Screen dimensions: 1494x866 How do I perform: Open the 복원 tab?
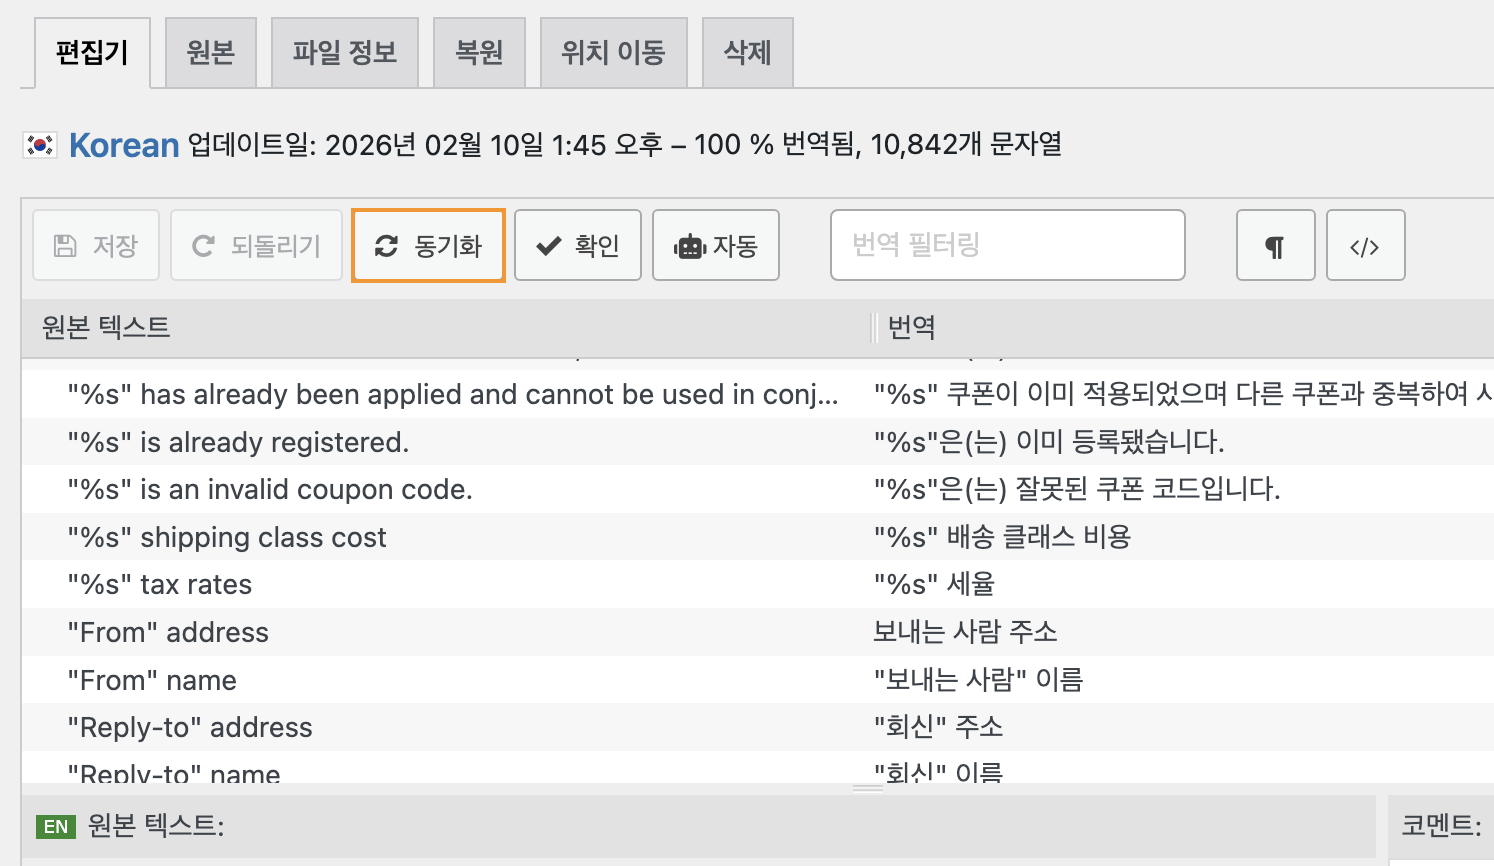point(479,53)
